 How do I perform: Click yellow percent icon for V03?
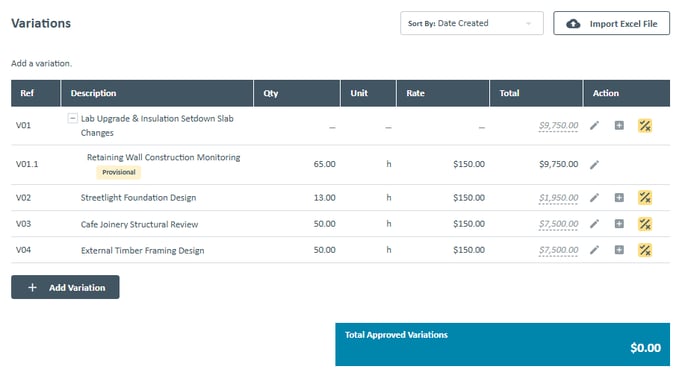645,224
